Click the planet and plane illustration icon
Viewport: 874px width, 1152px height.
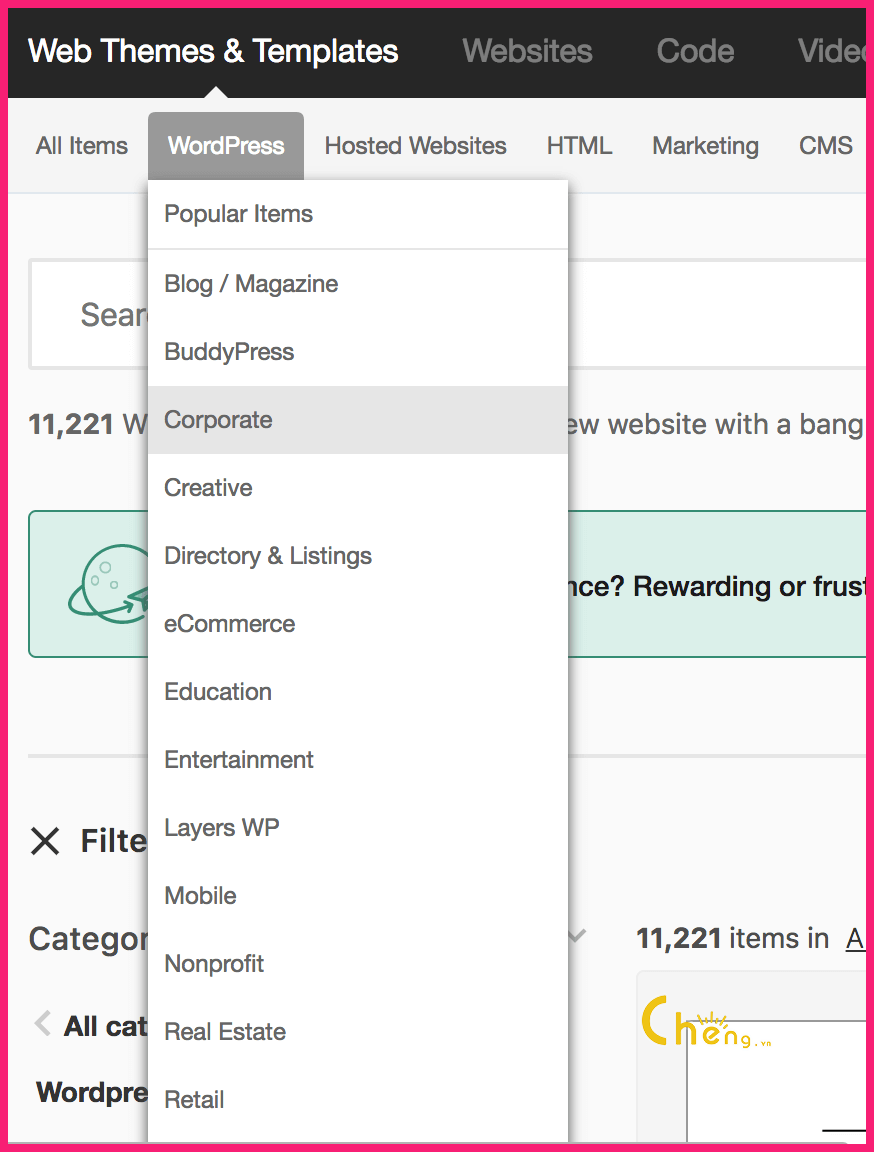108,584
